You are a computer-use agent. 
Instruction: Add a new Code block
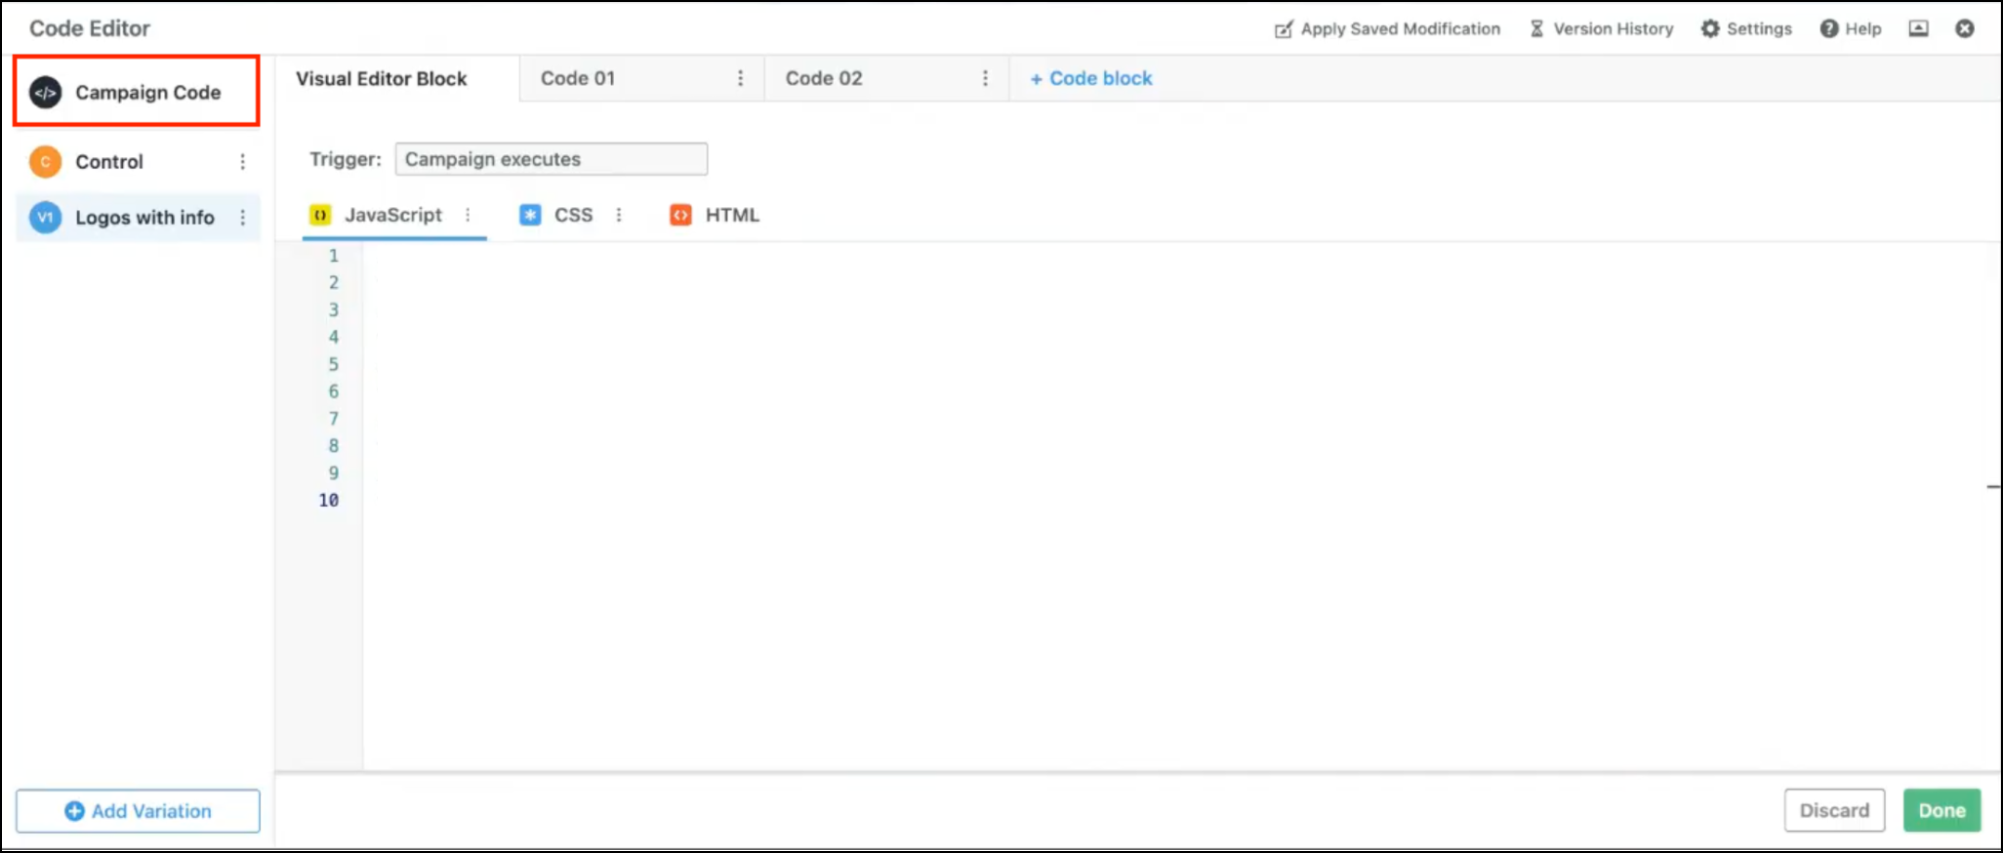pos(1091,78)
